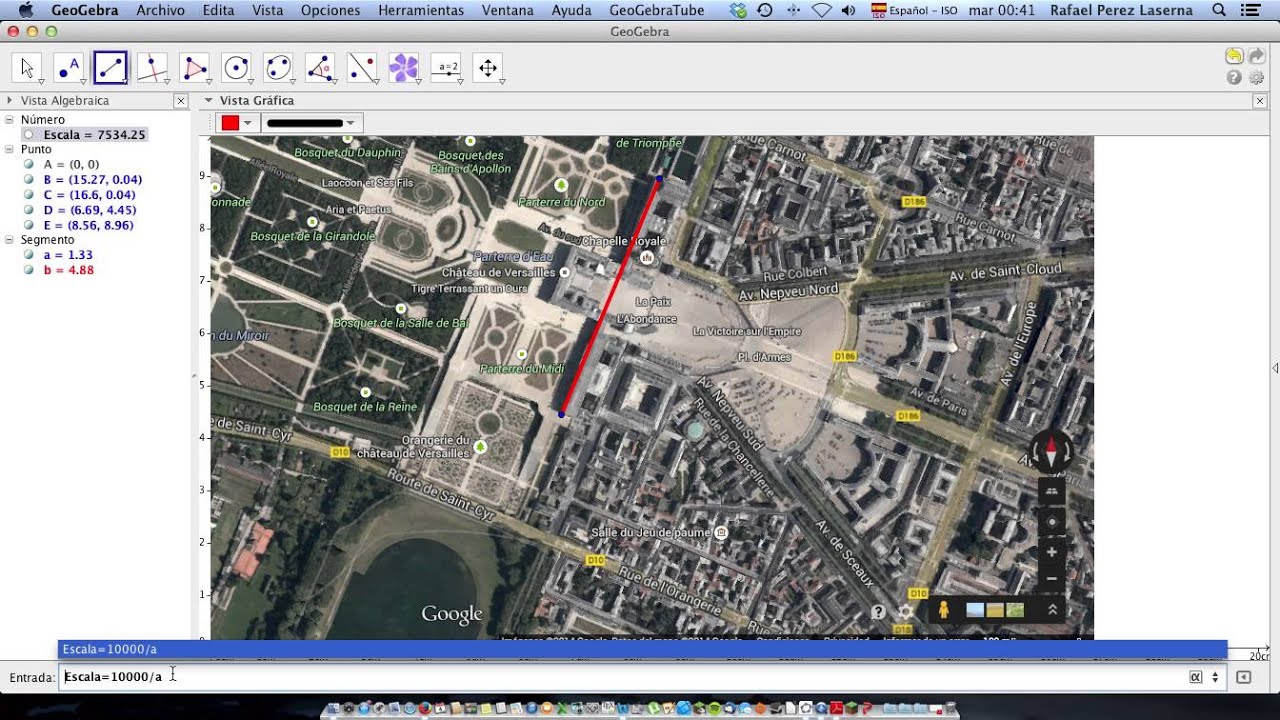Select the purple flower special objects tool
Viewport: 1280px width, 720px height.
(404, 68)
